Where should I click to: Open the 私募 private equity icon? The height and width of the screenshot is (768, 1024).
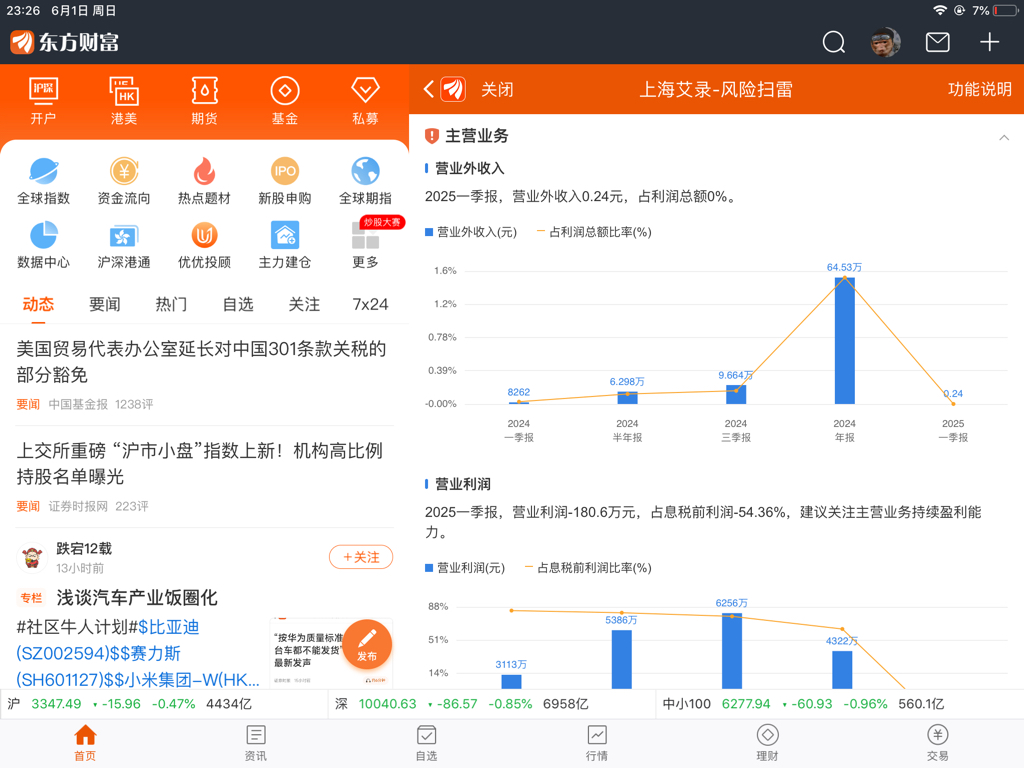pos(365,101)
